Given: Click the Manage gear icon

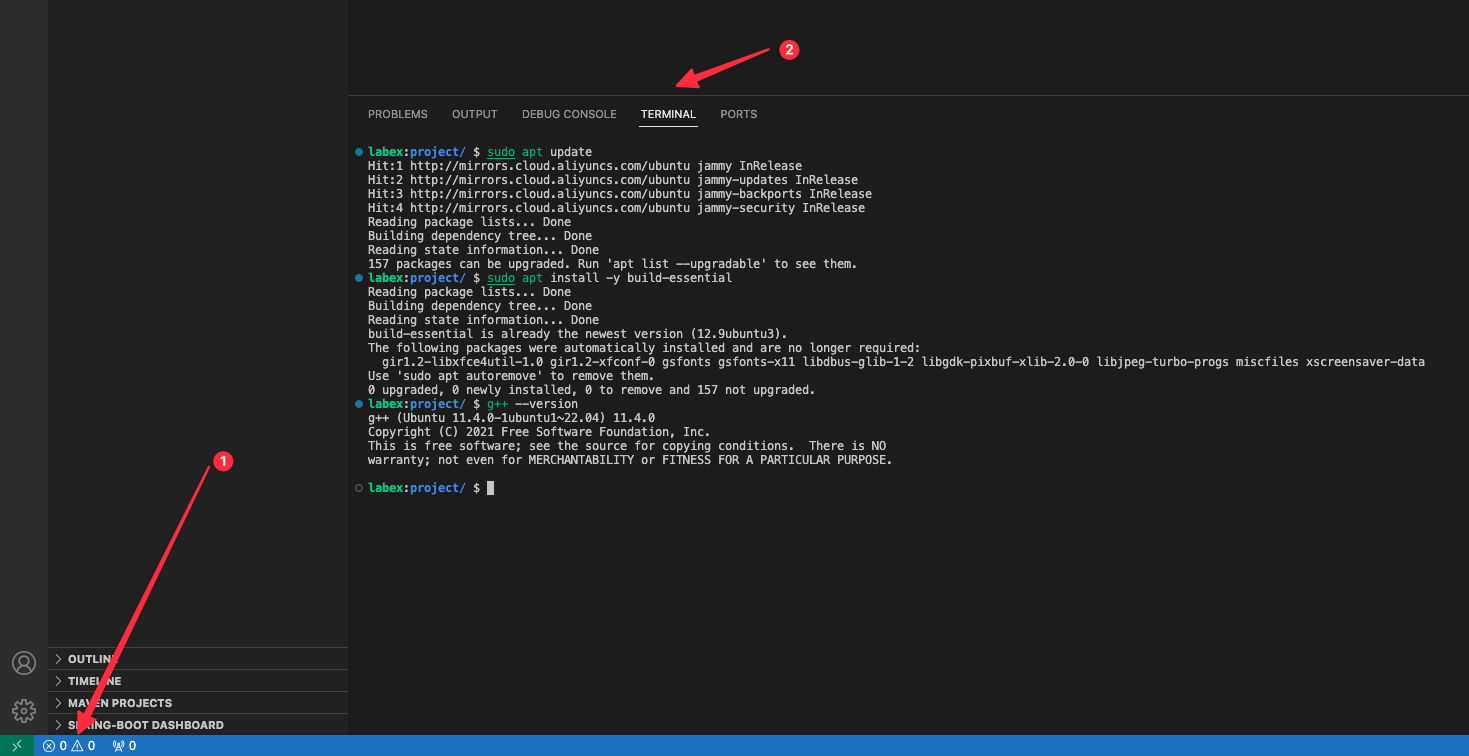Looking at the screenshot, I should pos(24,710).
